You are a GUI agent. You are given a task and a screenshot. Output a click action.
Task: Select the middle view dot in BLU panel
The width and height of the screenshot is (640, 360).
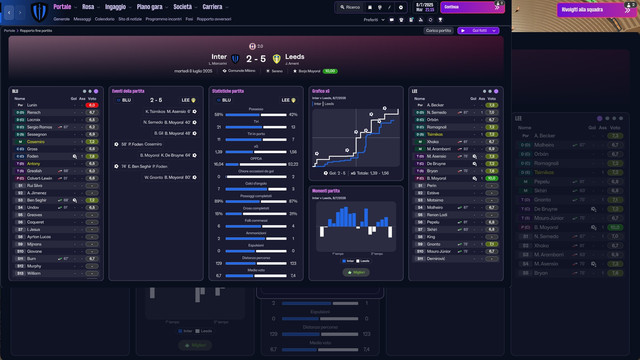click(90, 91)
